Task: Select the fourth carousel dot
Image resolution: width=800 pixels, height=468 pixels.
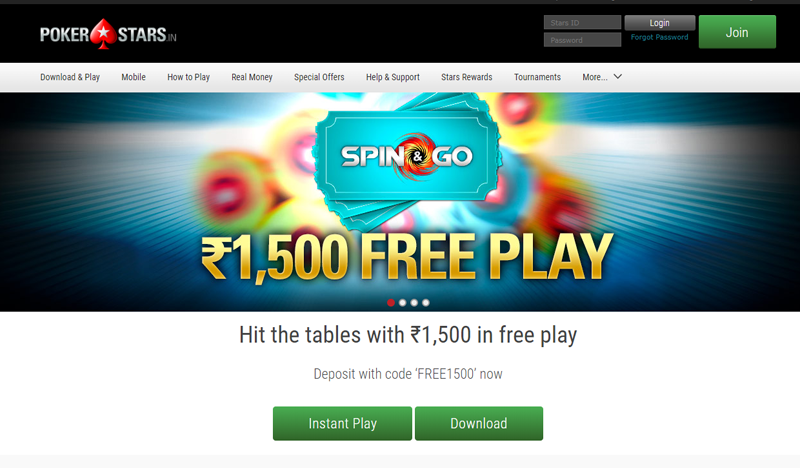Action: tap(426, 303)
